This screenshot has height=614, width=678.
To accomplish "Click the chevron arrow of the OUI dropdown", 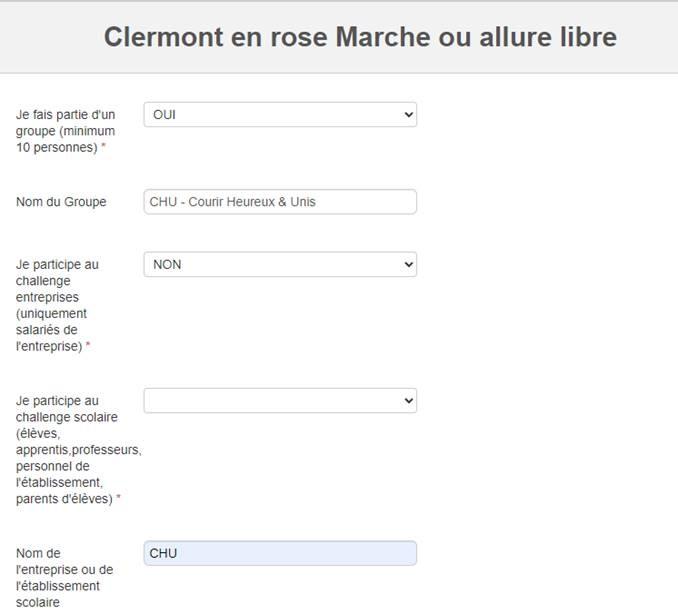I will coord(408,115).
